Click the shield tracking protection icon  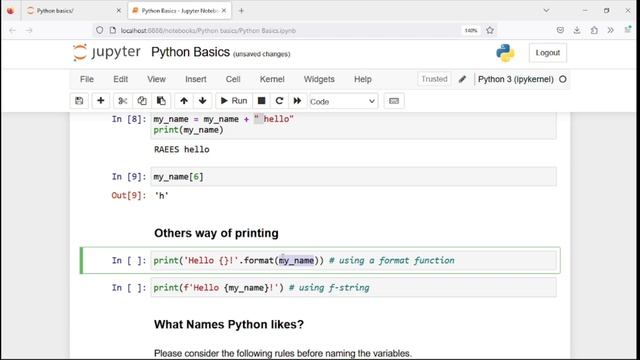(x=99, y=30)
